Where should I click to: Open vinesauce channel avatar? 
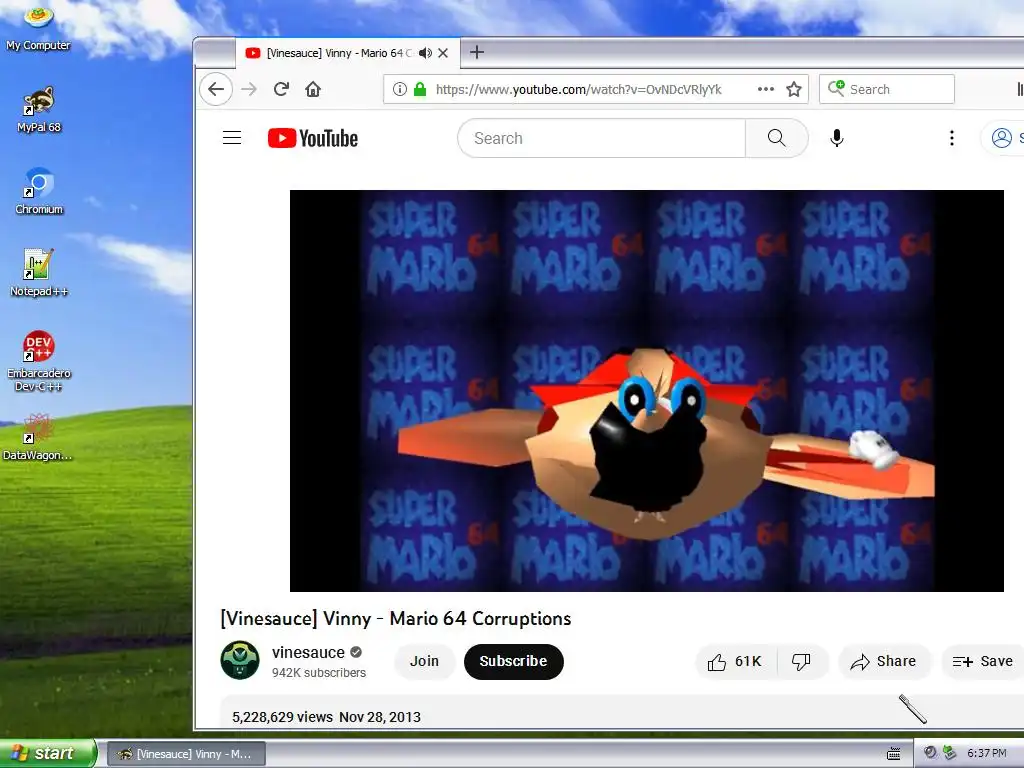coord(240,660)
